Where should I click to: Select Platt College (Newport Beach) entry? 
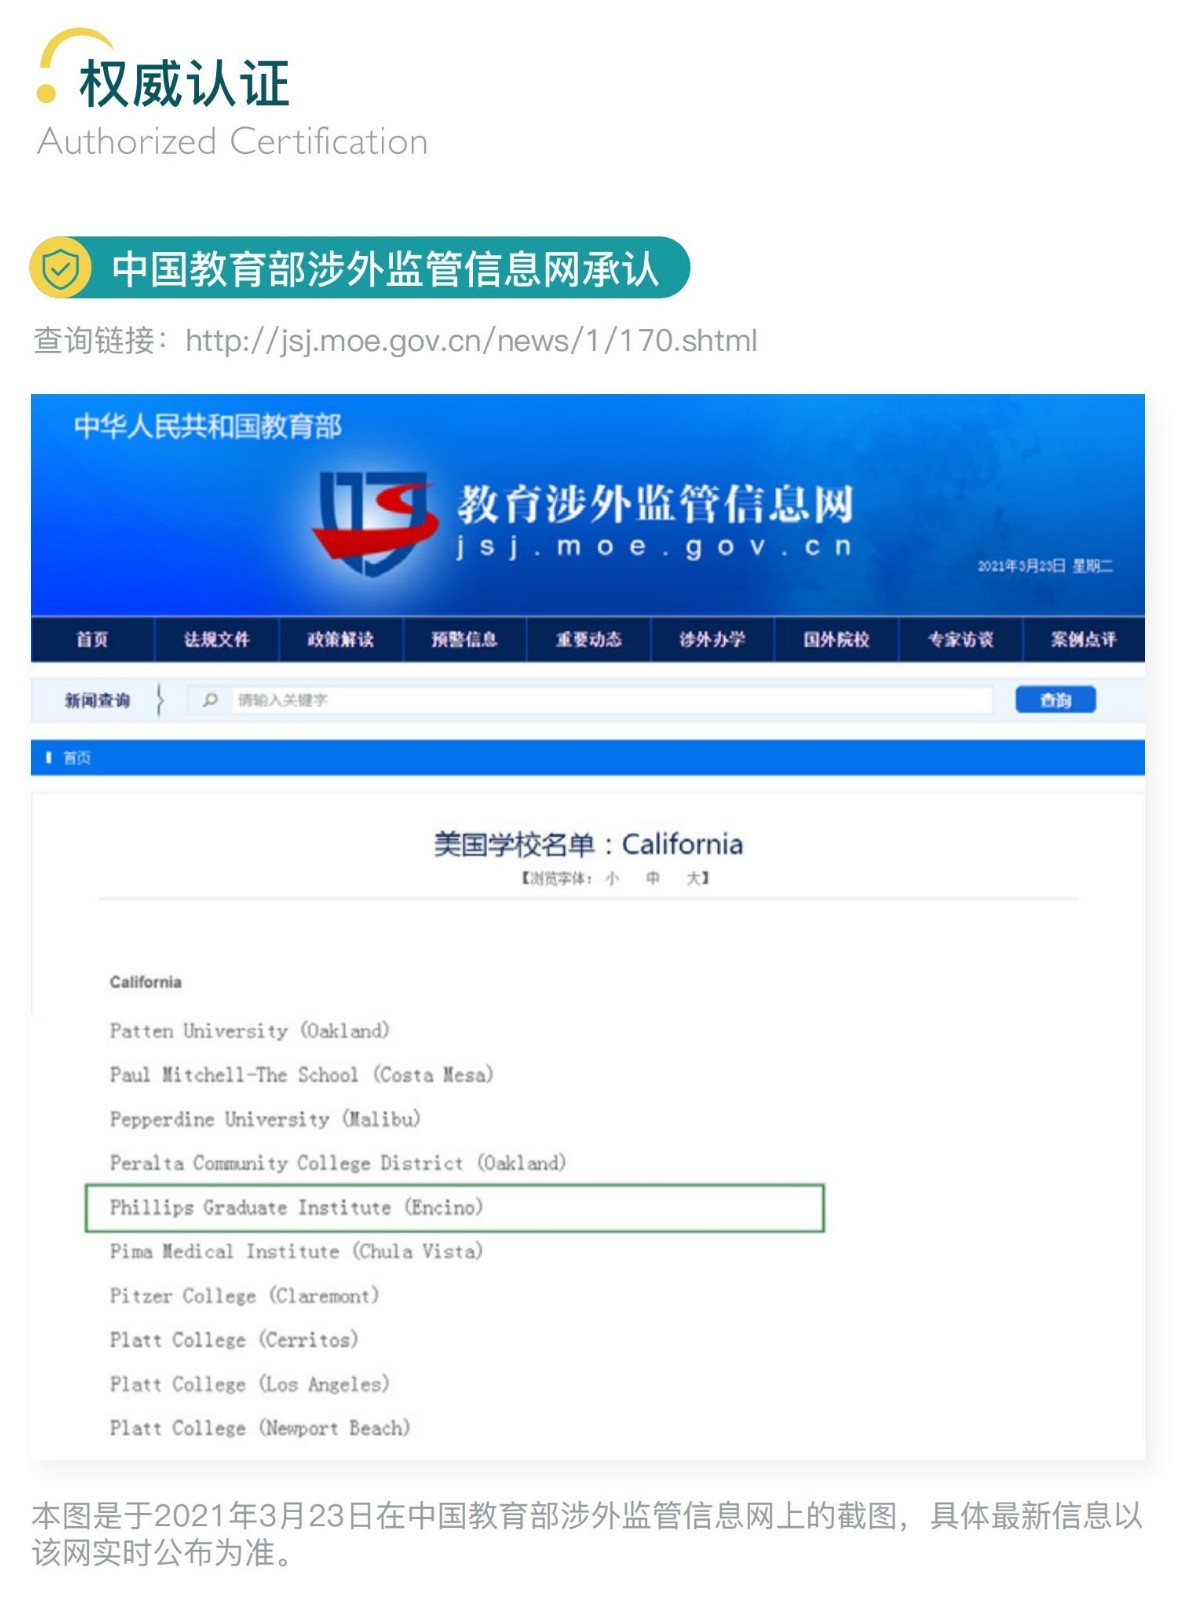[x=260, y=1428]
